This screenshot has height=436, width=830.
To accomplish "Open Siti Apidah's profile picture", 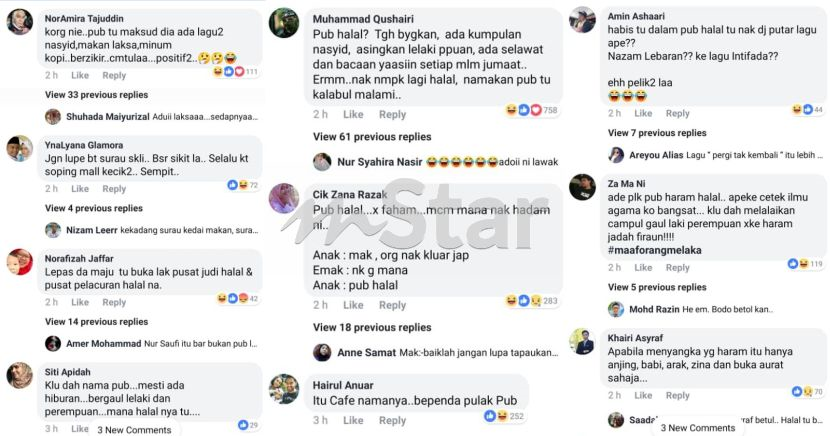I will pos(20,375).
